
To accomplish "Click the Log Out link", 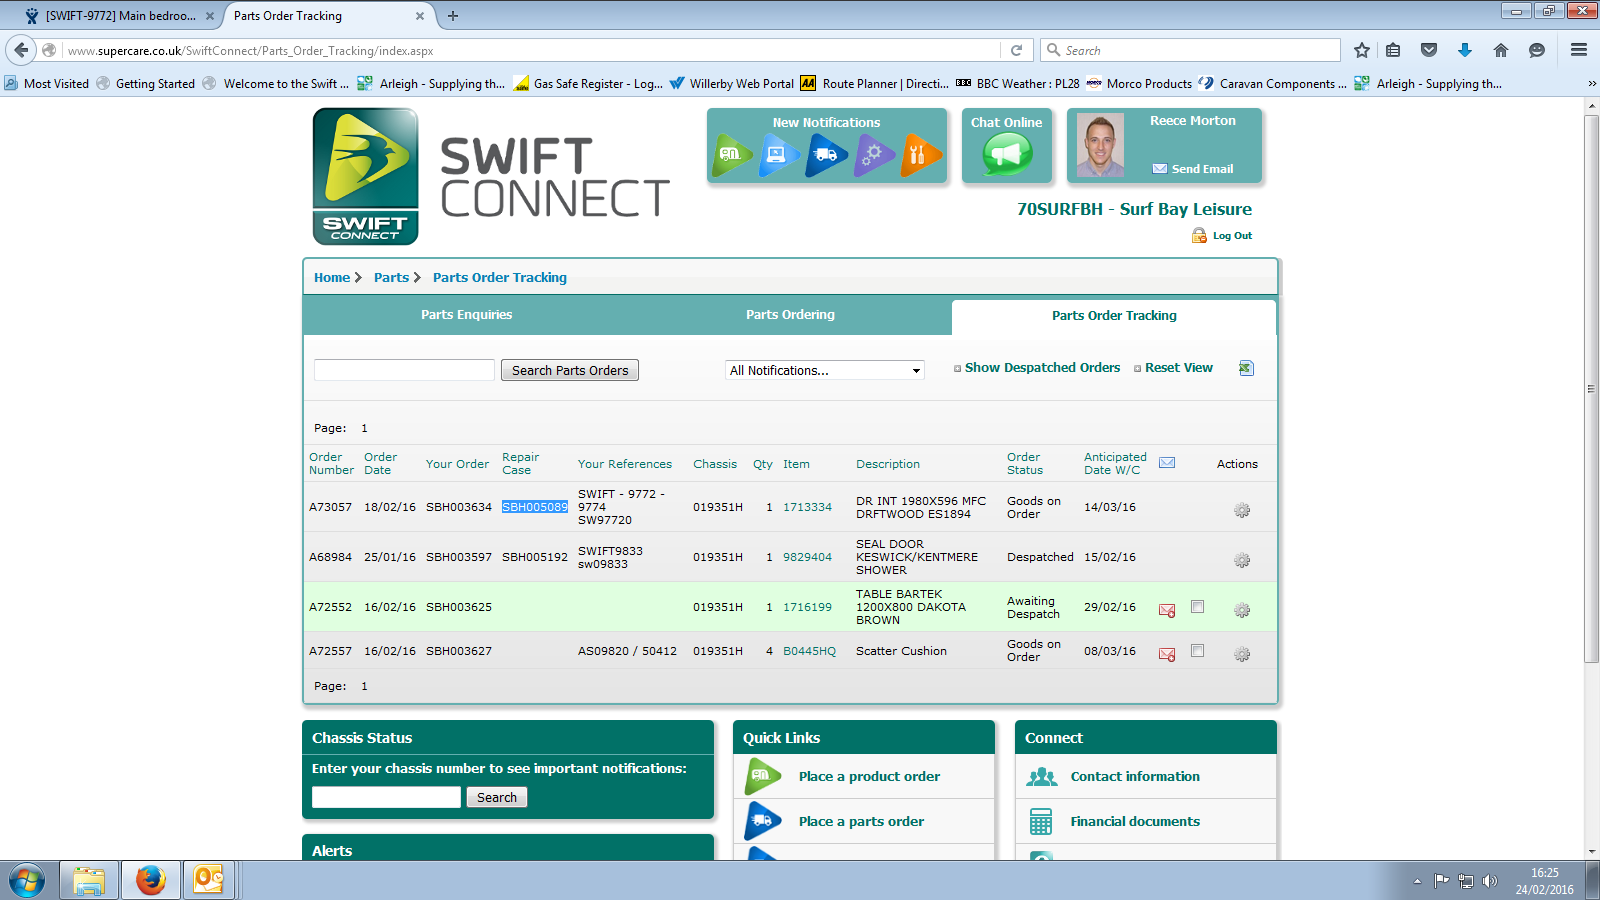I will click(x=1231, y=236).
